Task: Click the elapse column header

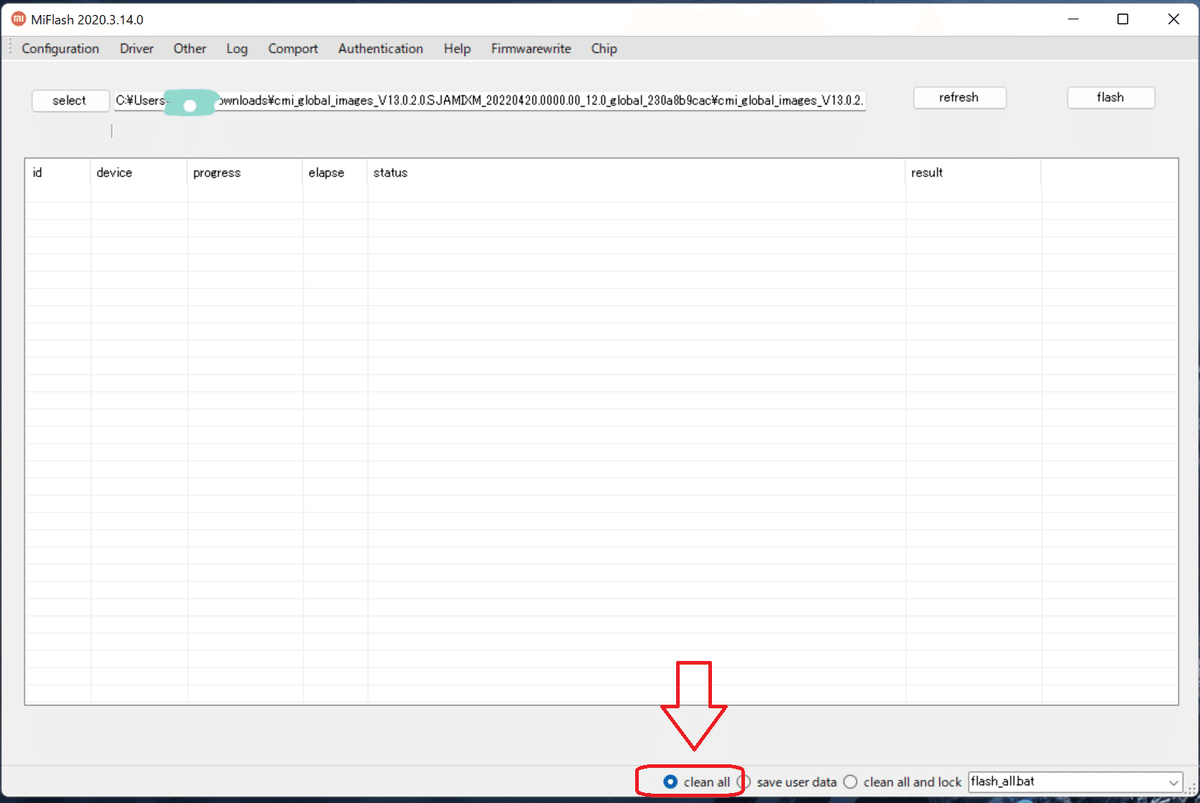Action: tap(335, 173)
